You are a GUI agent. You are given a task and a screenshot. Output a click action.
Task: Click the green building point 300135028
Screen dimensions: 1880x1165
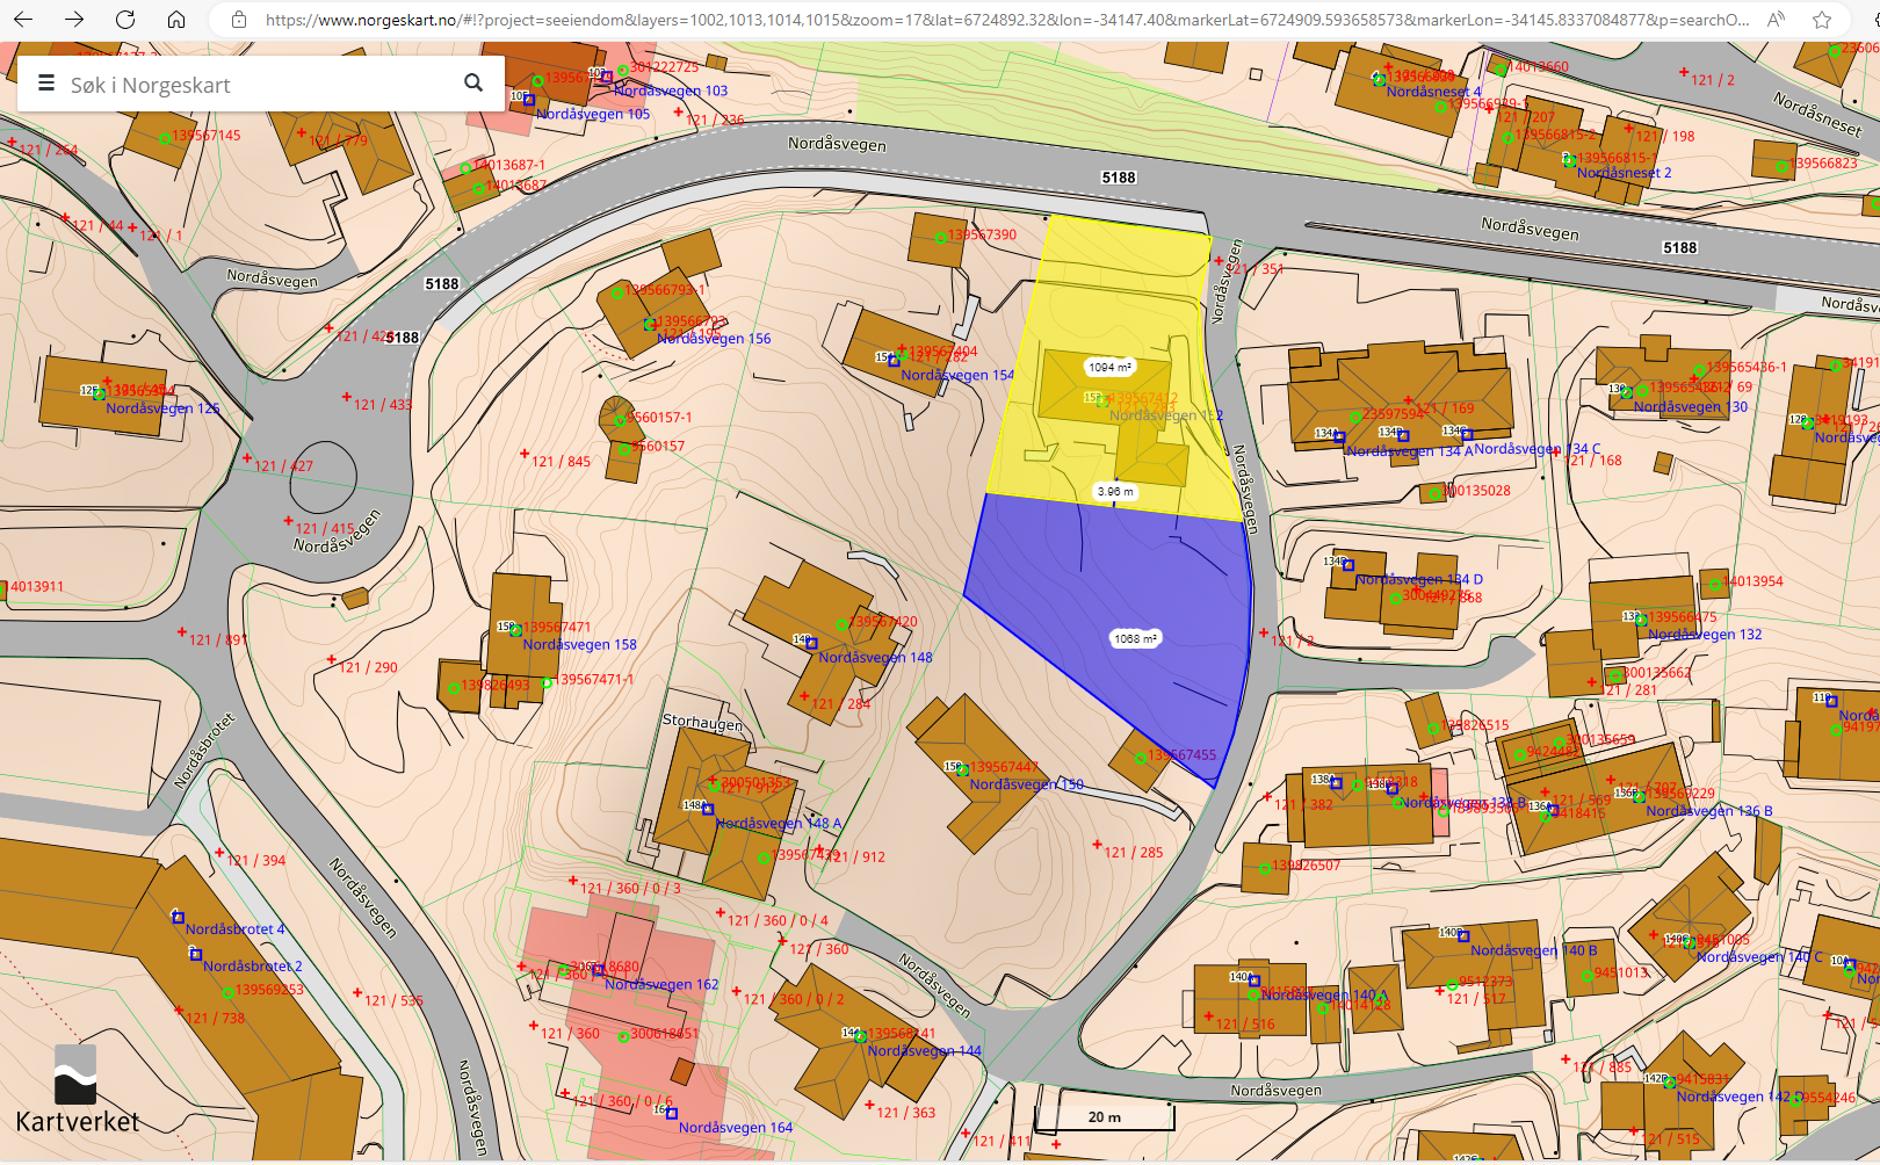point(1435,493)
